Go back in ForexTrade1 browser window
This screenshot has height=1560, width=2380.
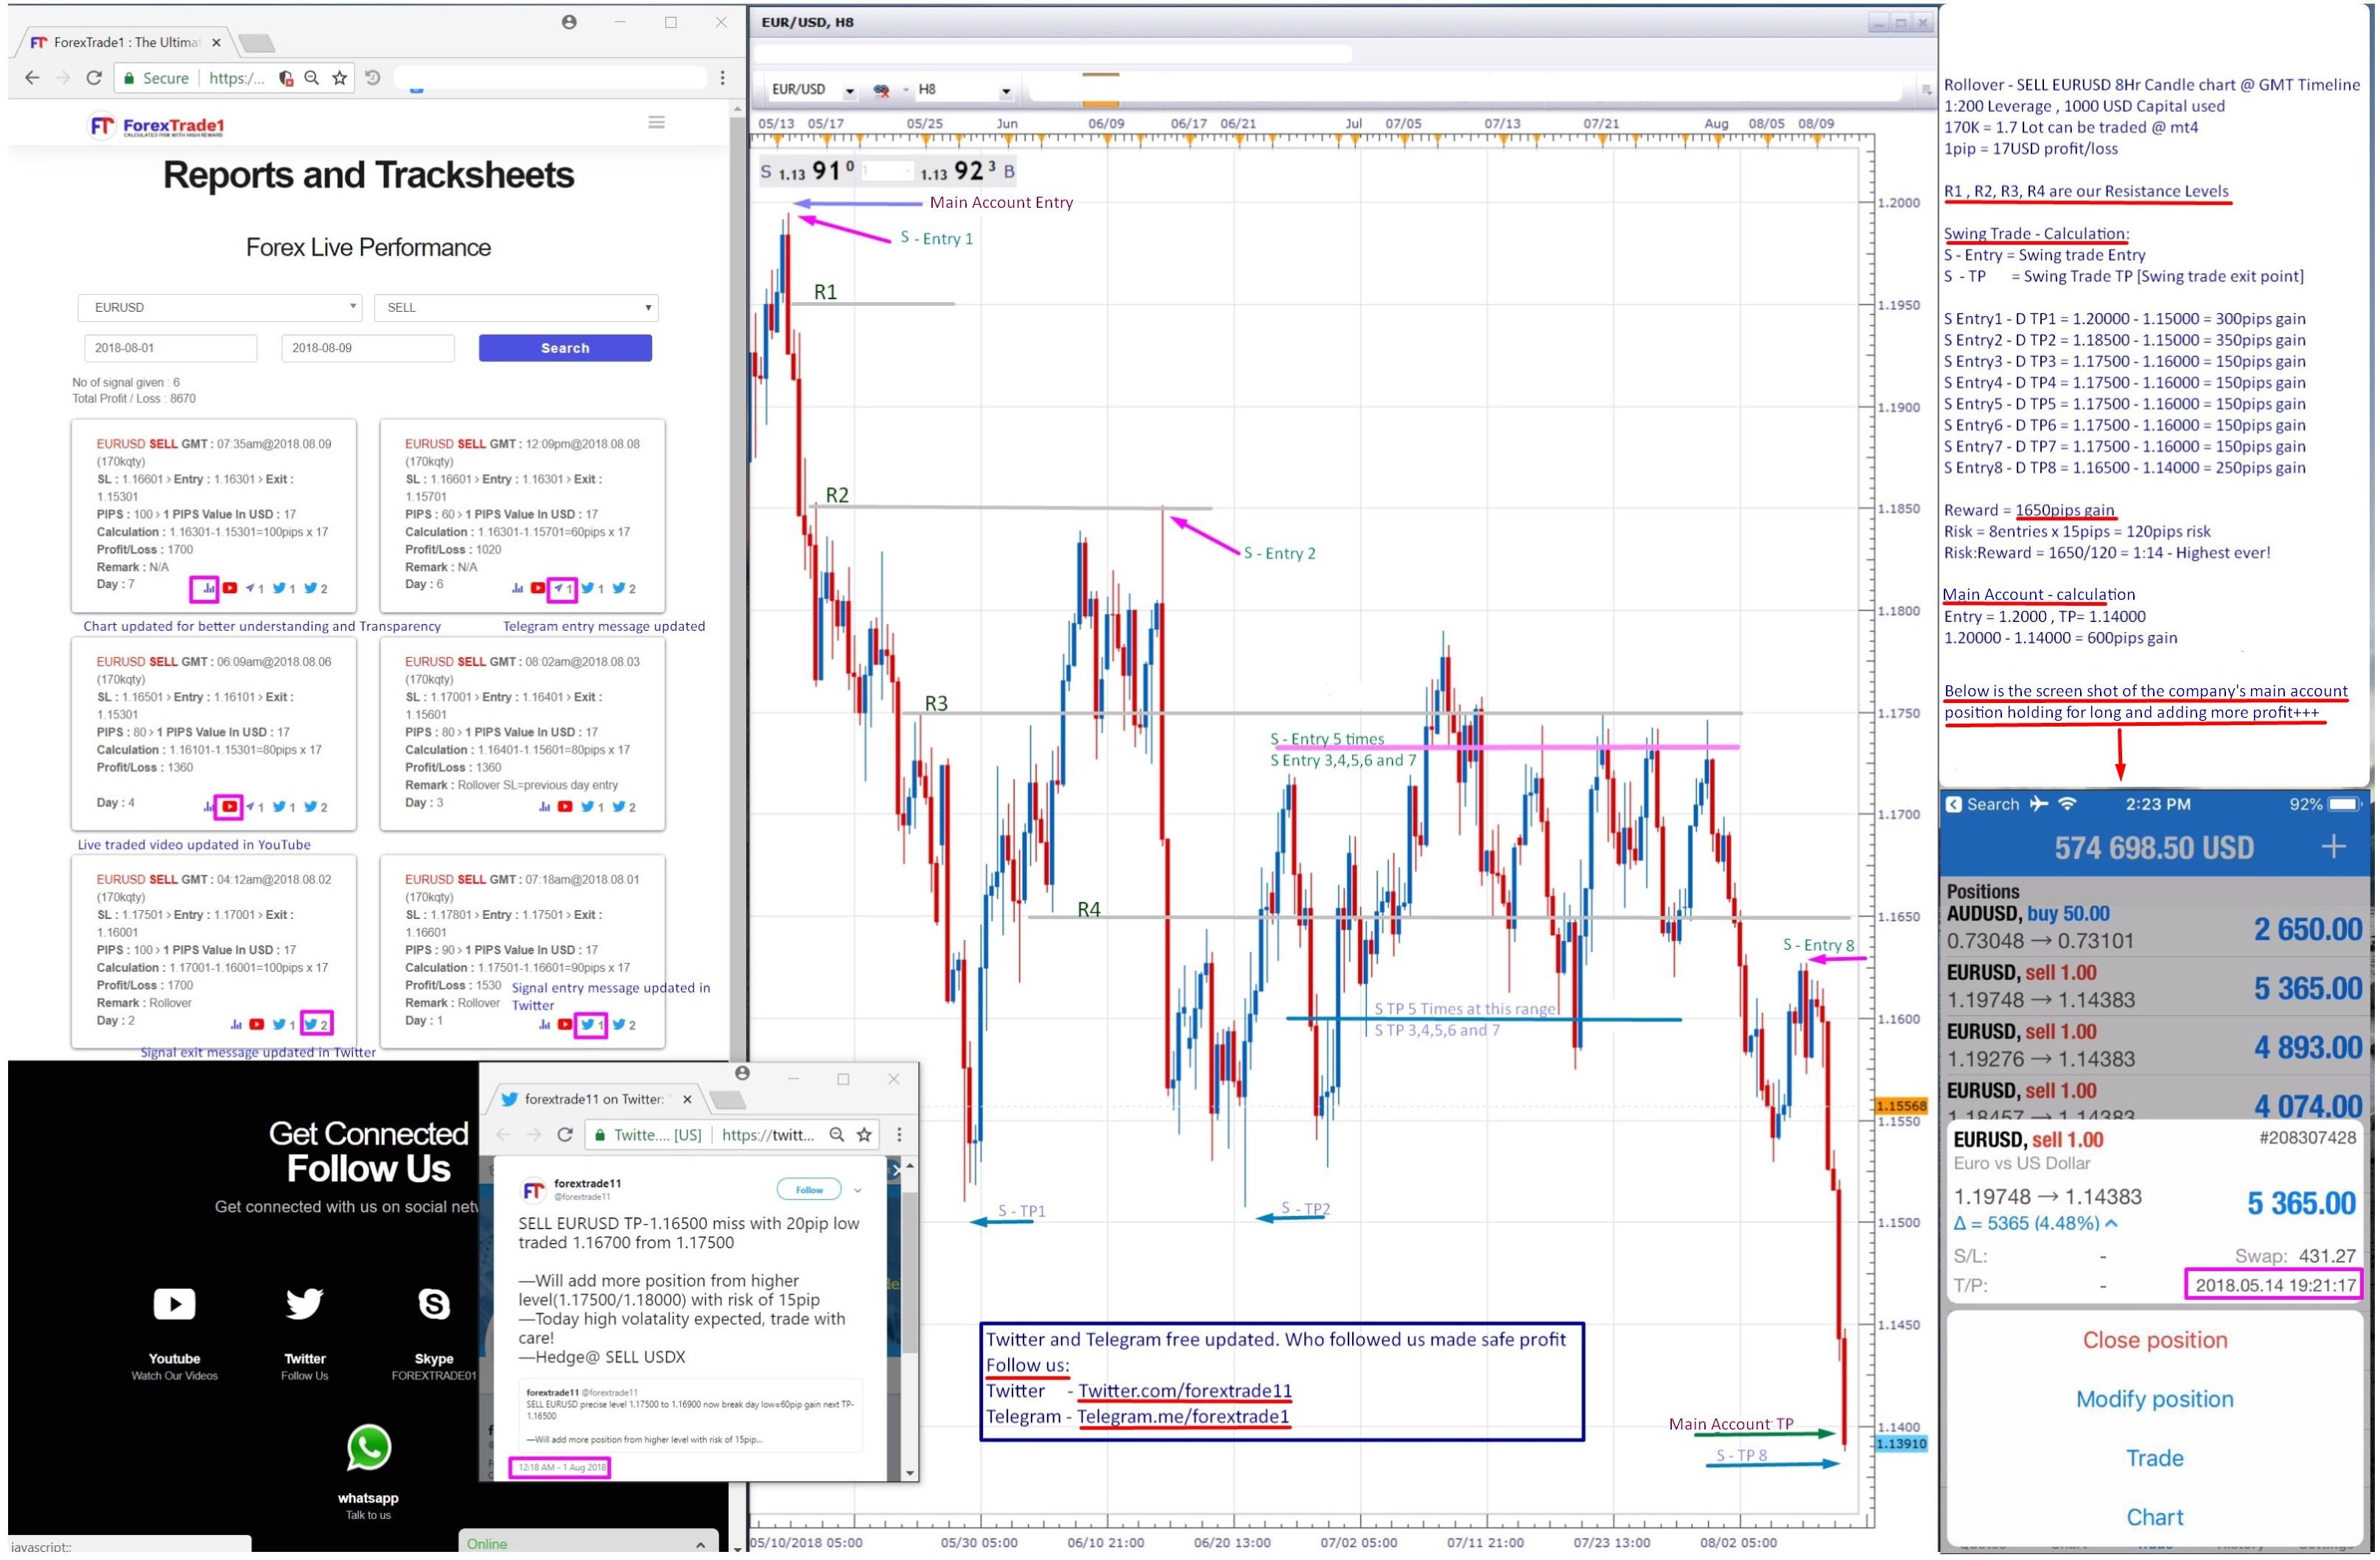32,78
